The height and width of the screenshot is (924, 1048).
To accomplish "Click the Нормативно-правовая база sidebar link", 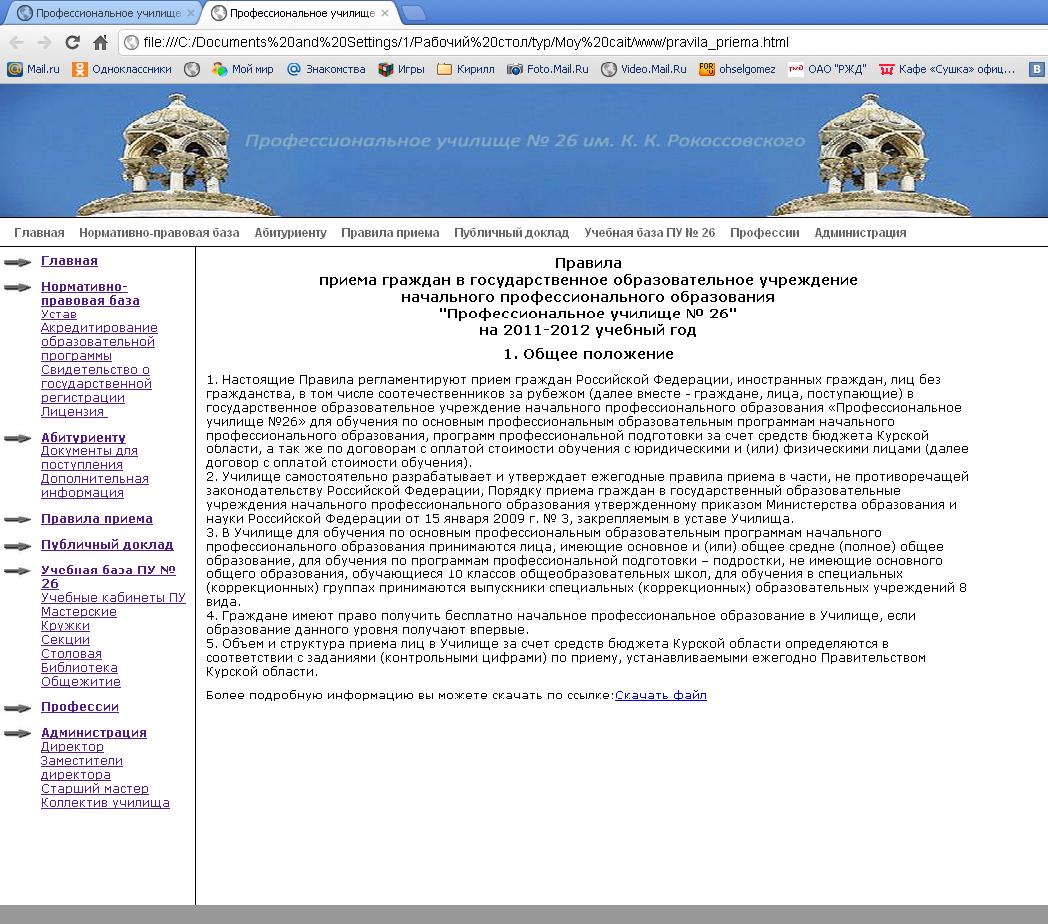I will [90, 294].
